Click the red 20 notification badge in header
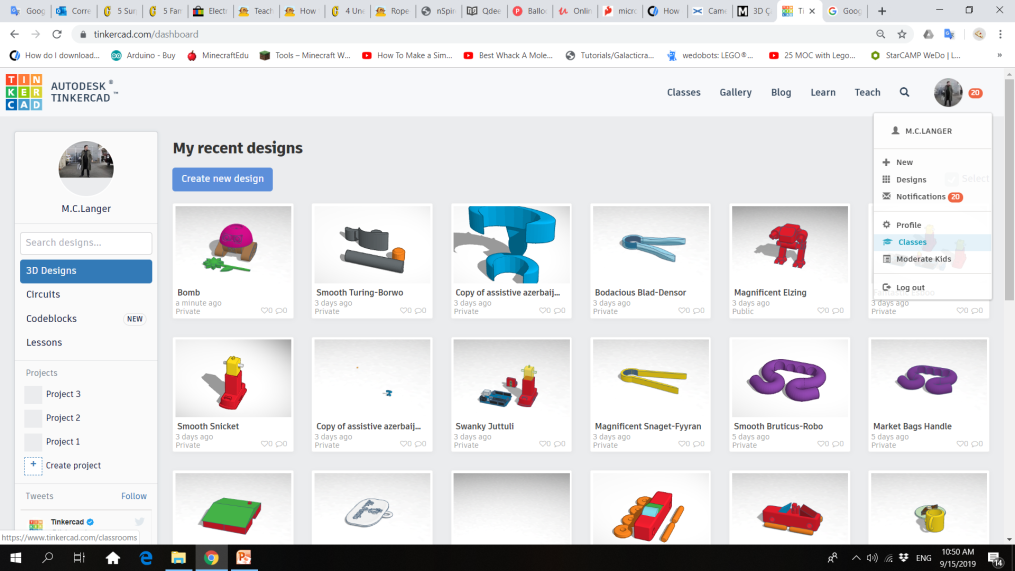This screenshot has height=571, width=1015. pos(975,93)
